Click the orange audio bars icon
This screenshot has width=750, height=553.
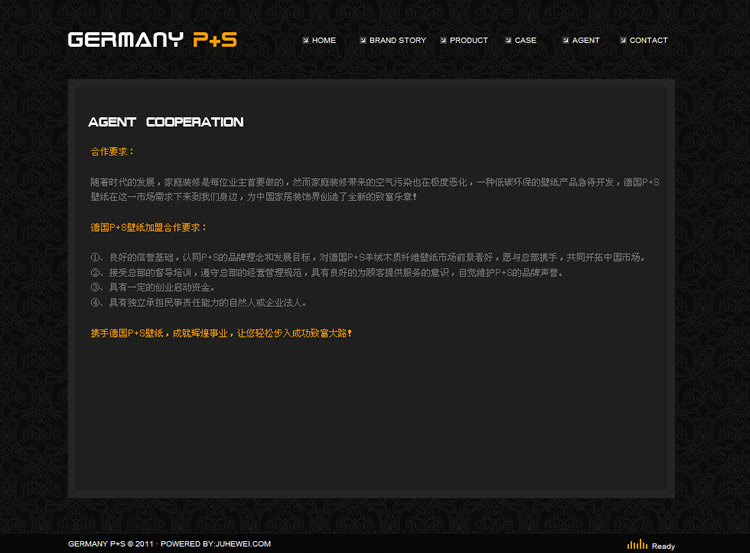pyautogui.click(x=637, y=545)
